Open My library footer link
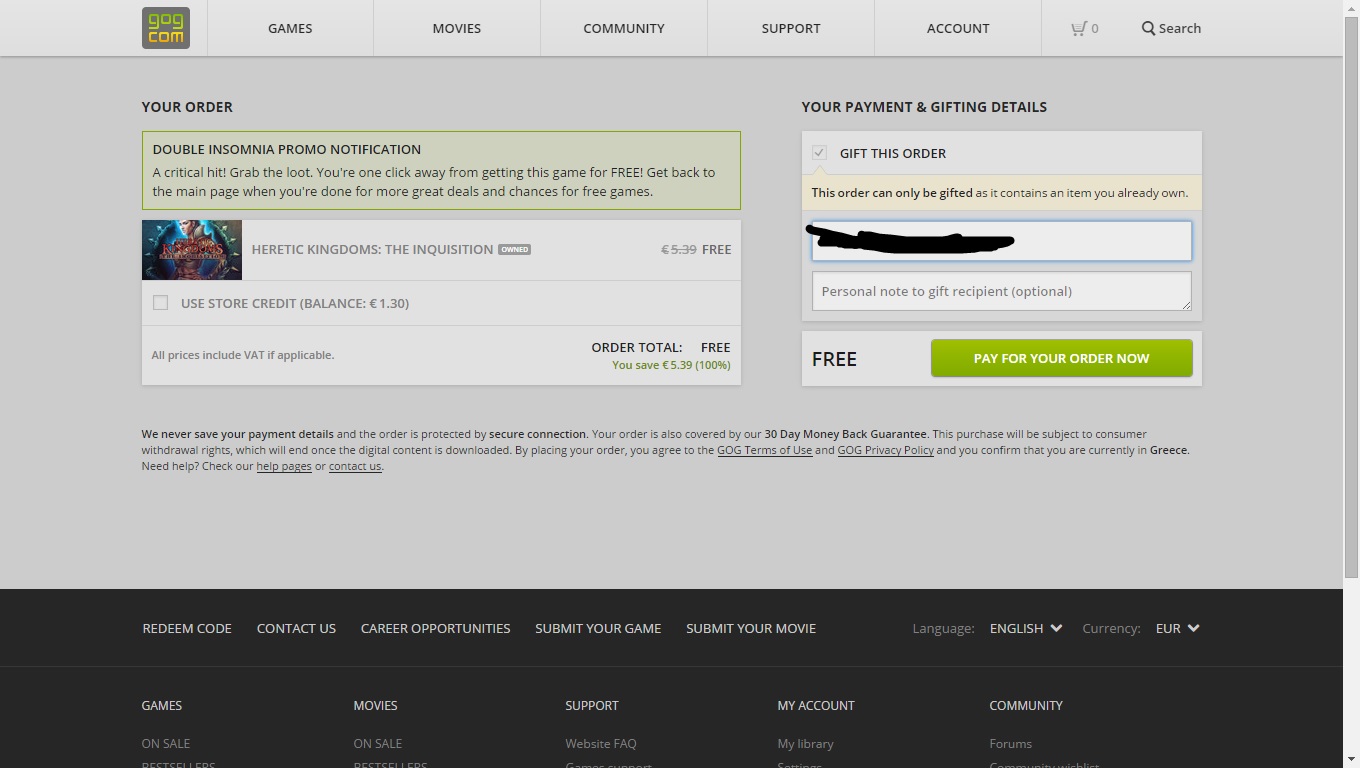1360x768 pixels. (805, 743)
